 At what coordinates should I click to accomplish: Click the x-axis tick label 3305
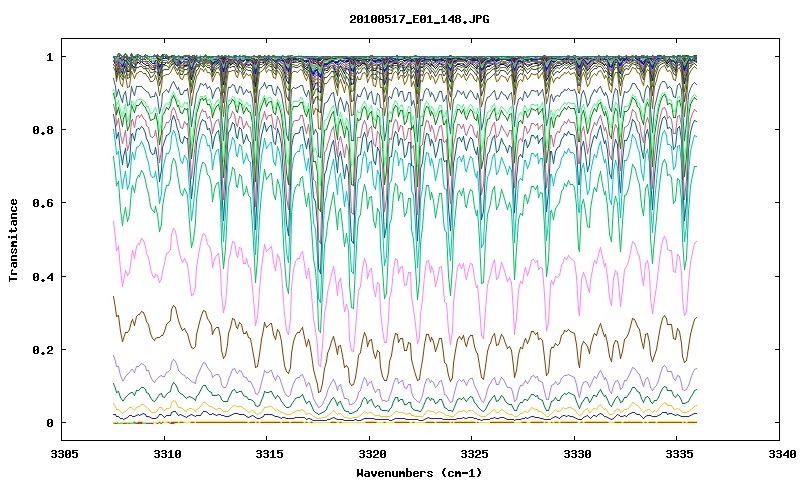tap(62, 454)
